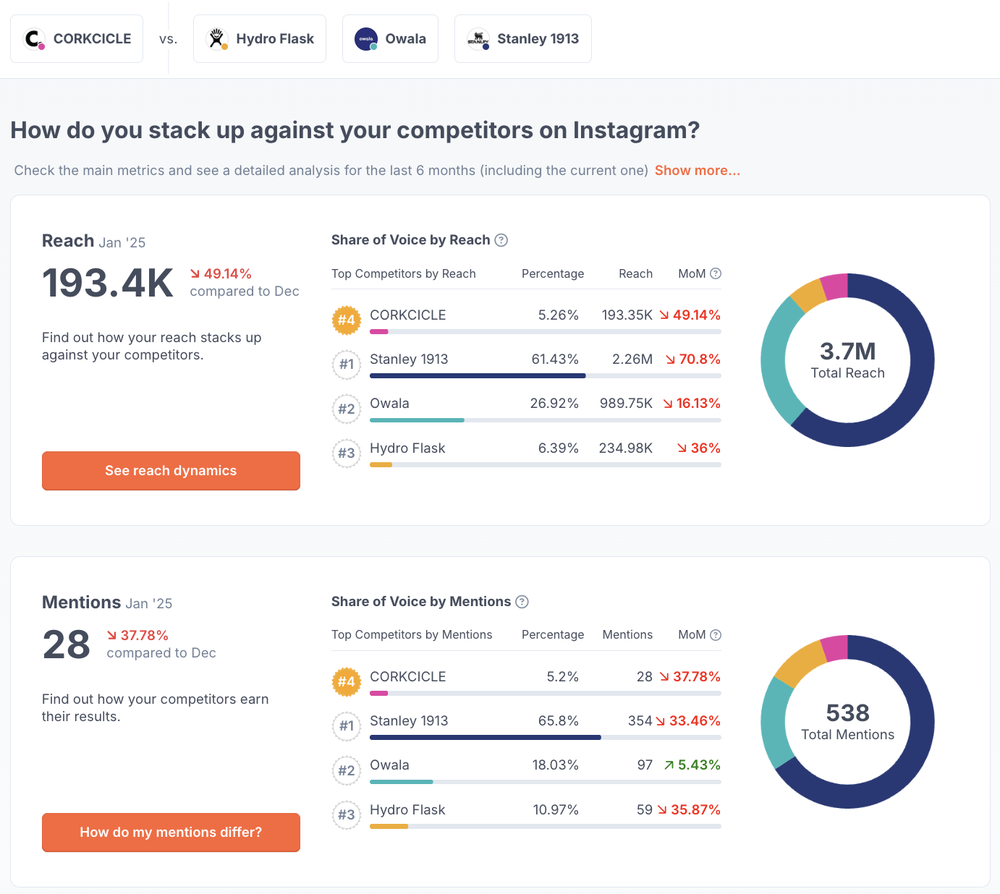
Task: Click the Percentage column header in Reach table
Action: click(x=553, y=274)
